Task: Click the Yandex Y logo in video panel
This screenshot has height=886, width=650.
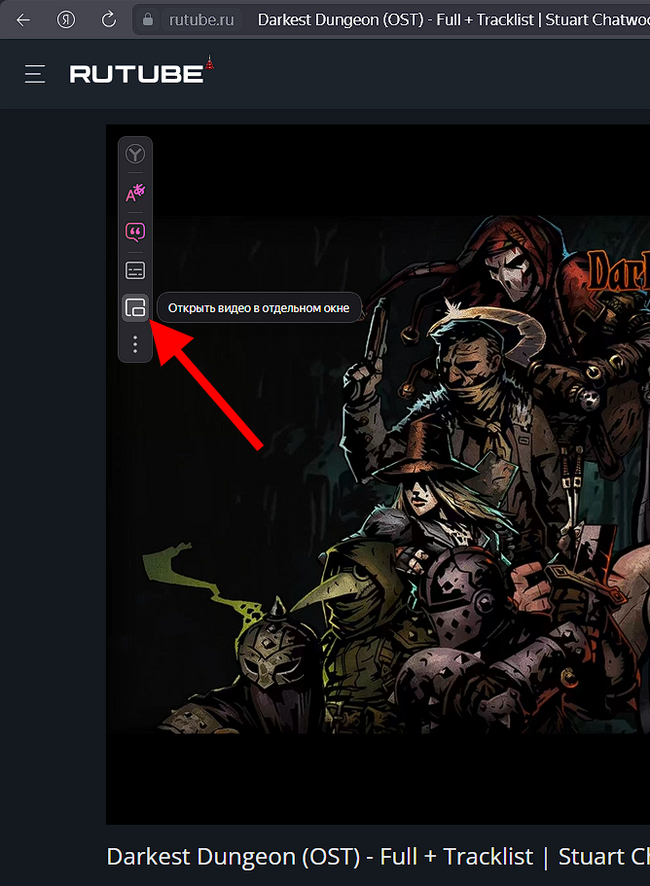Action: pyautogui.click(x=135, y=154)
